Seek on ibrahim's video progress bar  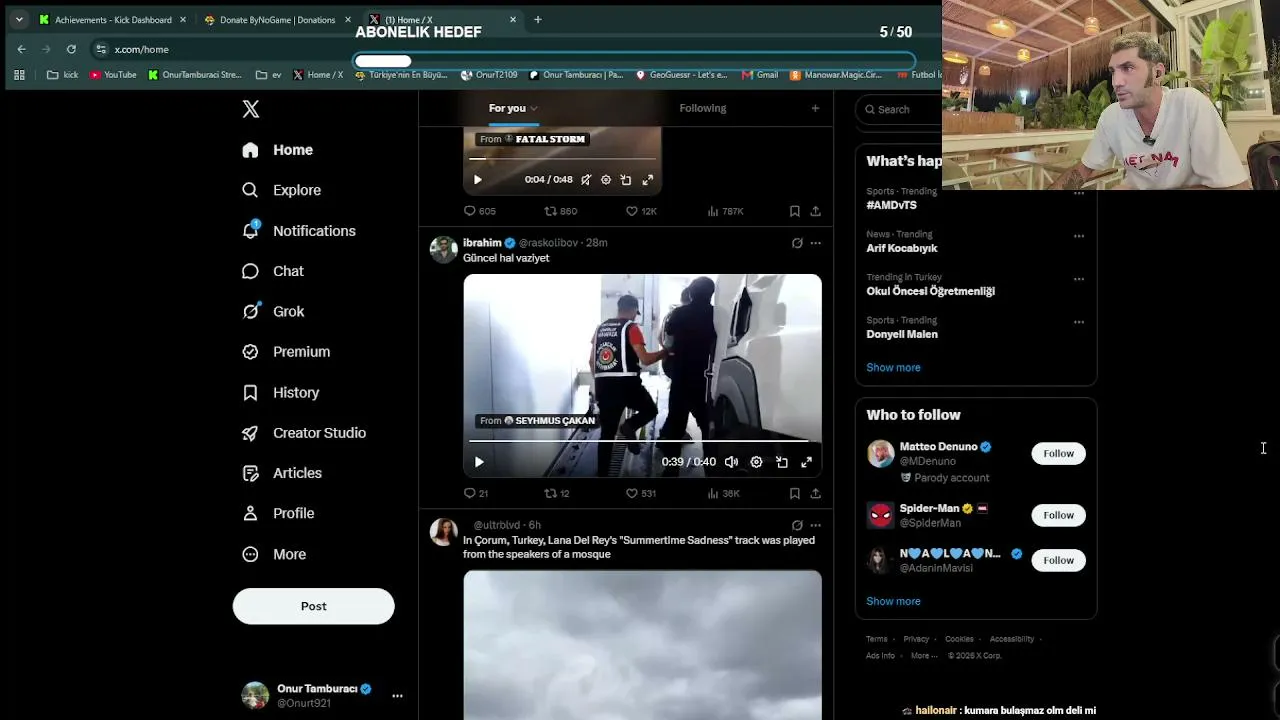click(641, 441)
